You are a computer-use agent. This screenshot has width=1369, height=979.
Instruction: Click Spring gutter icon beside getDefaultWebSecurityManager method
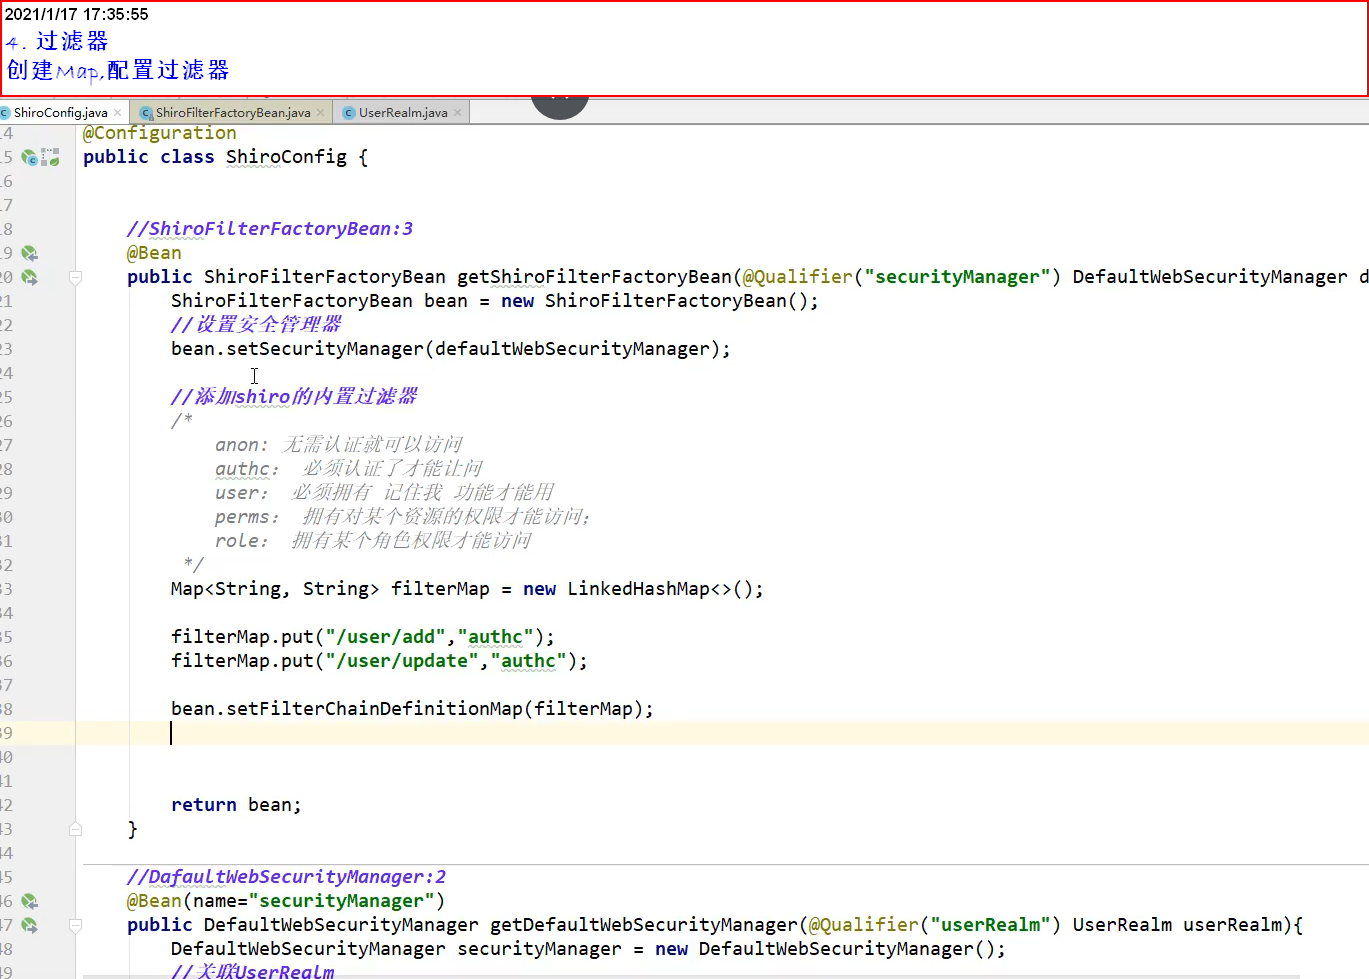(30, 925)
